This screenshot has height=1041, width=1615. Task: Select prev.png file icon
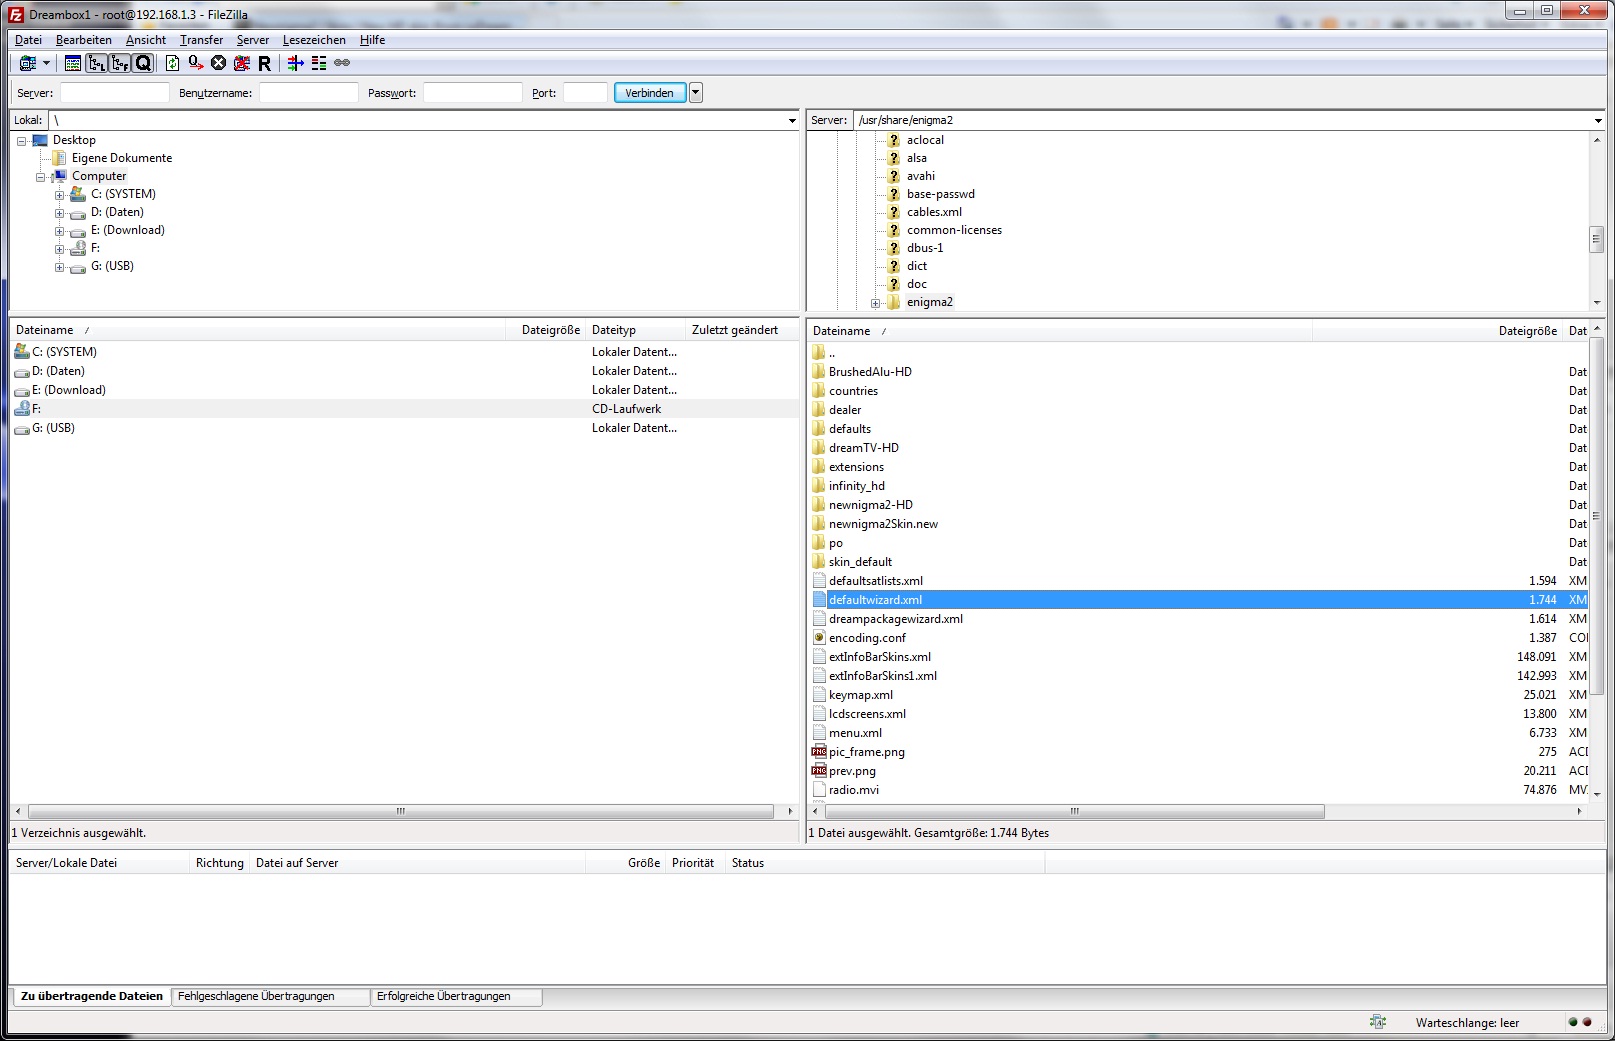[819, 770]
